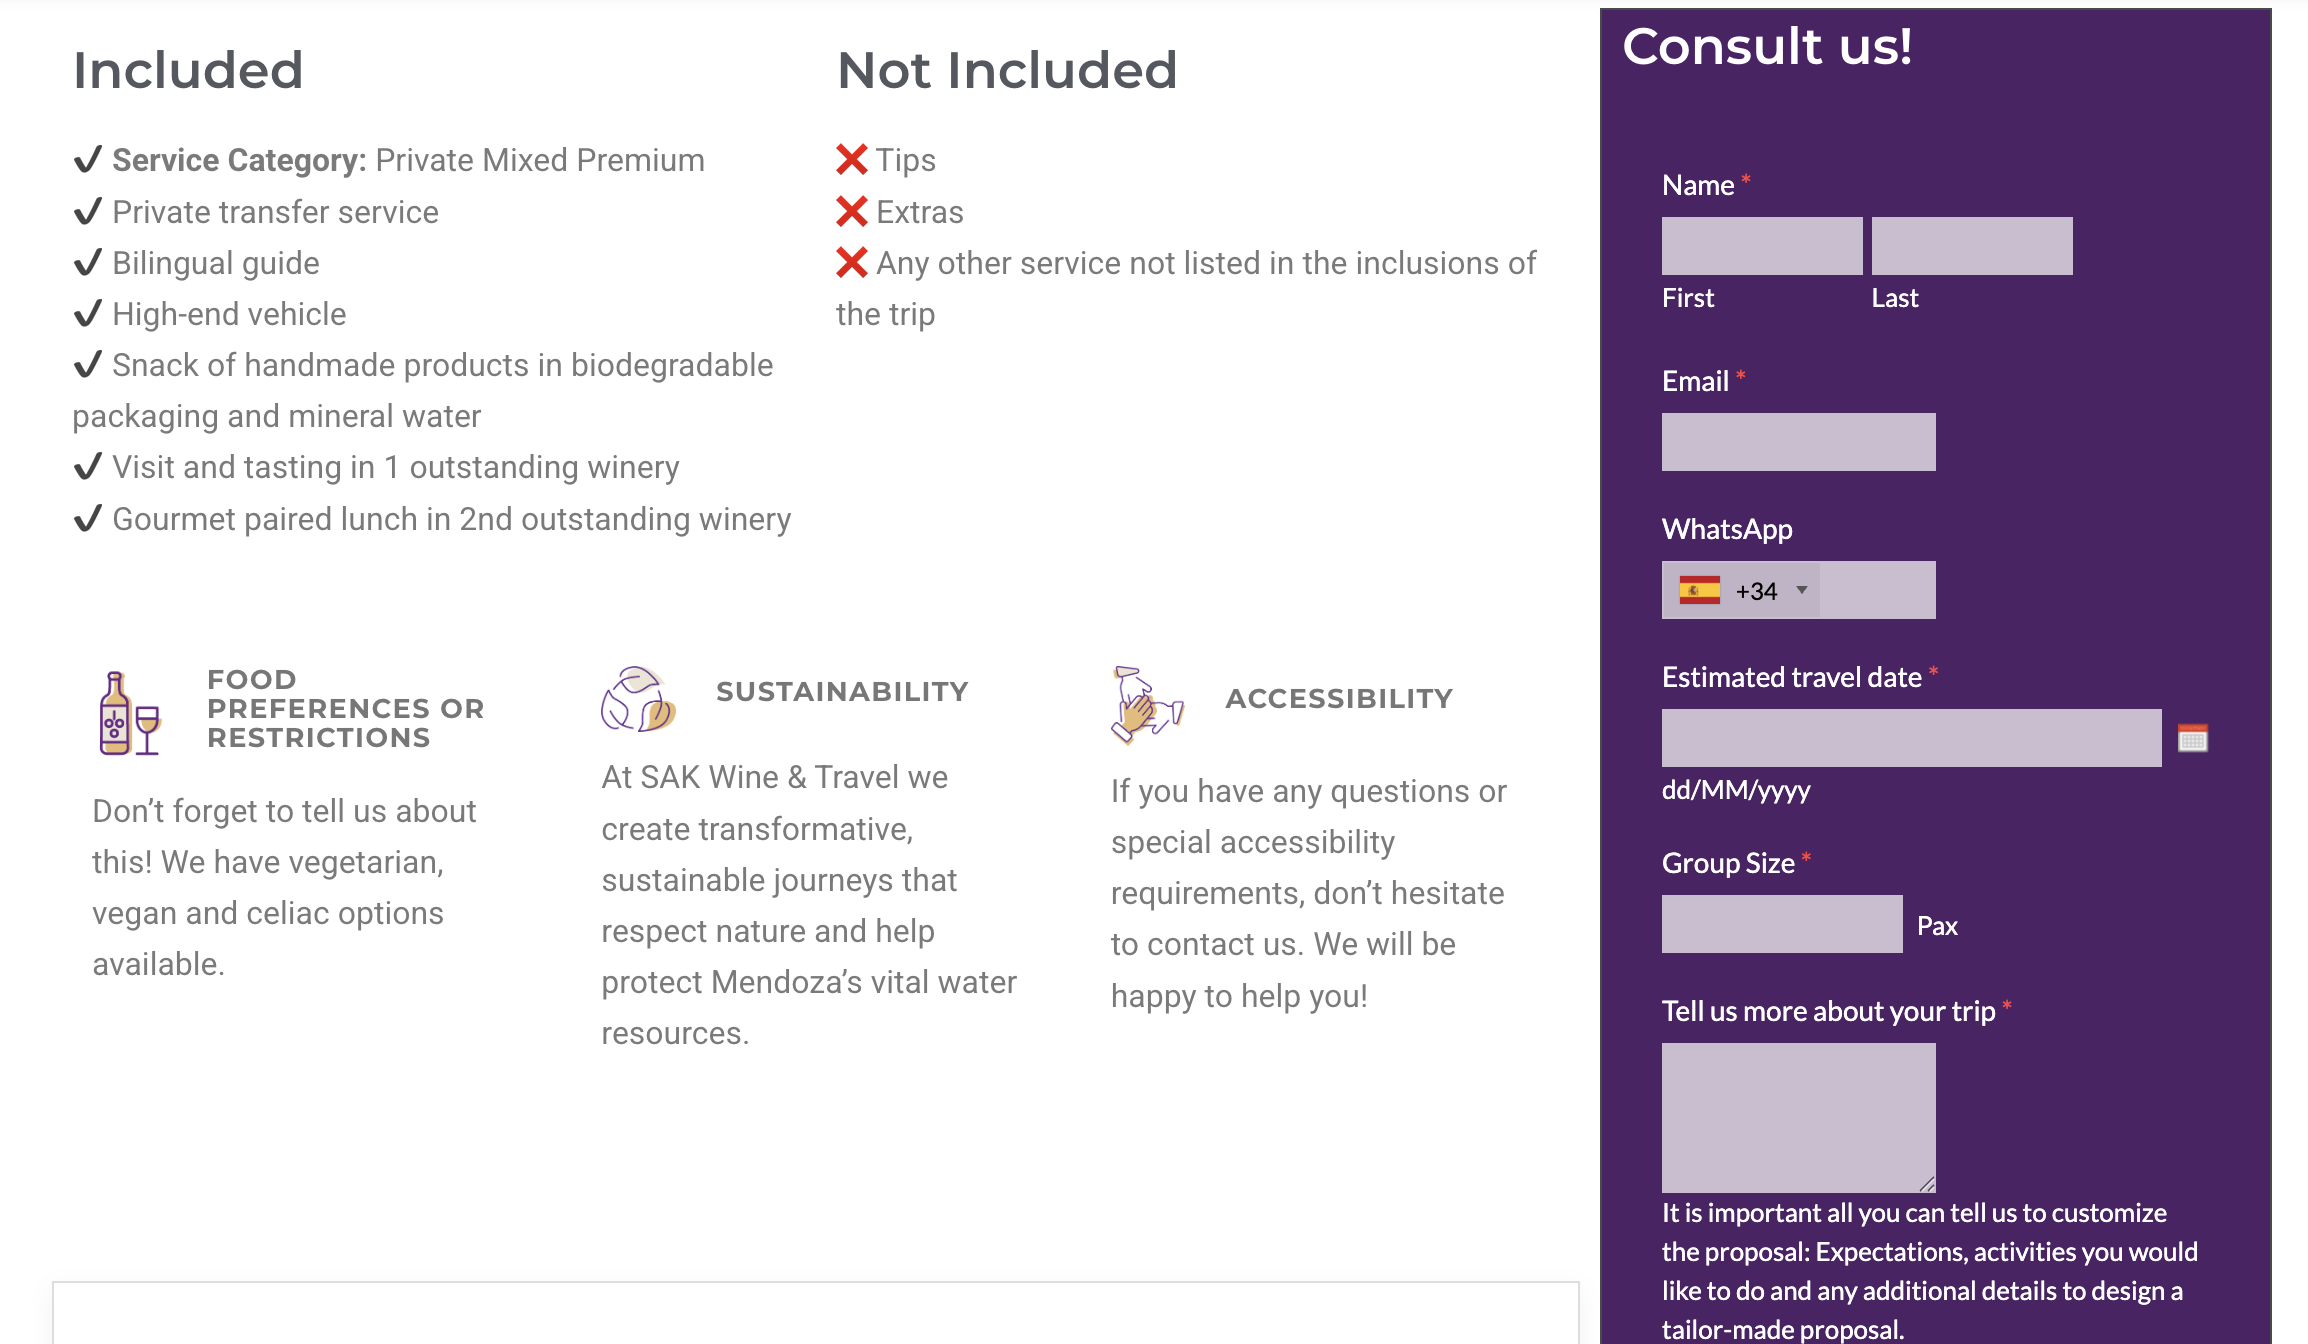The image size is (2308, 1344).
Task: Click the Food Preferences or Restrictions heading
Action: point(345,709)
